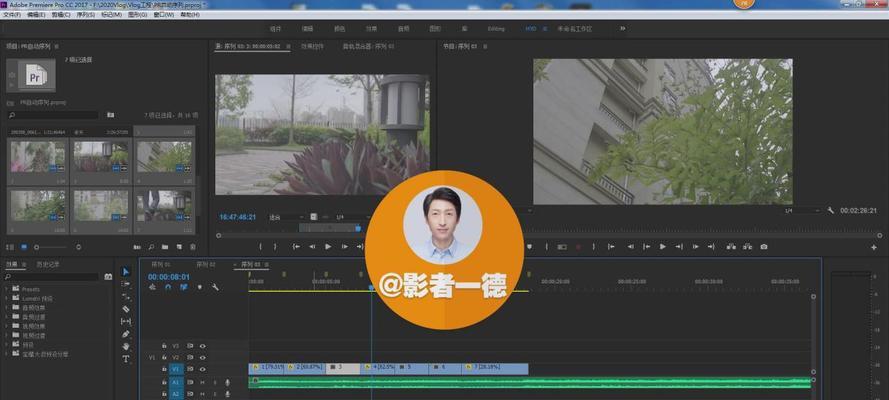Screen dimensions: 889x400
Task: Click the trash delete icon in Project panel
Action: tap(193, 247)
